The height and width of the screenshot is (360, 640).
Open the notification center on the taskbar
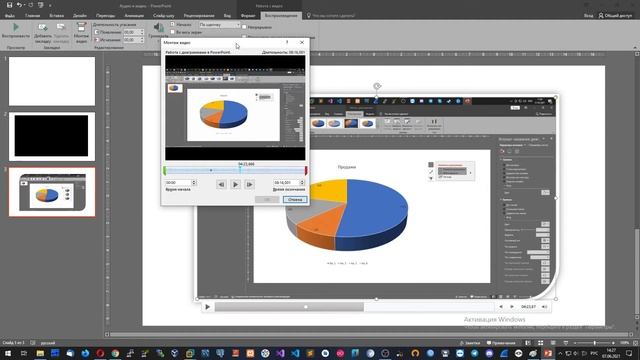(x=629, y=353)
